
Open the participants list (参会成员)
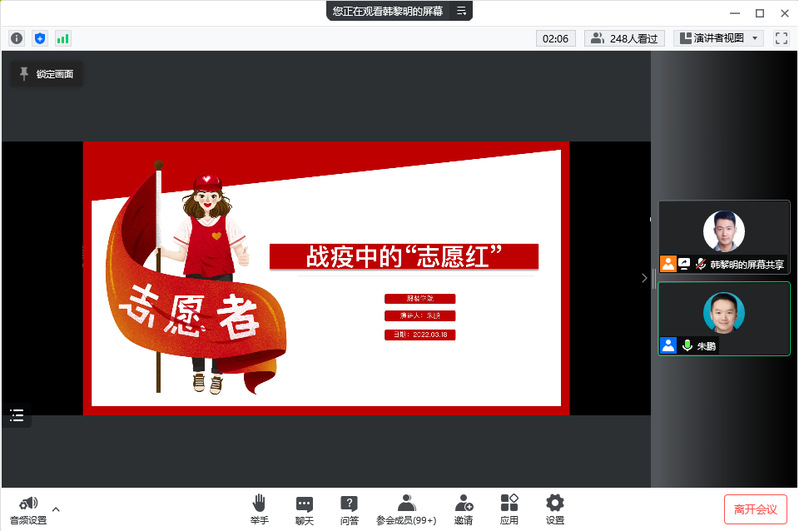406,509
